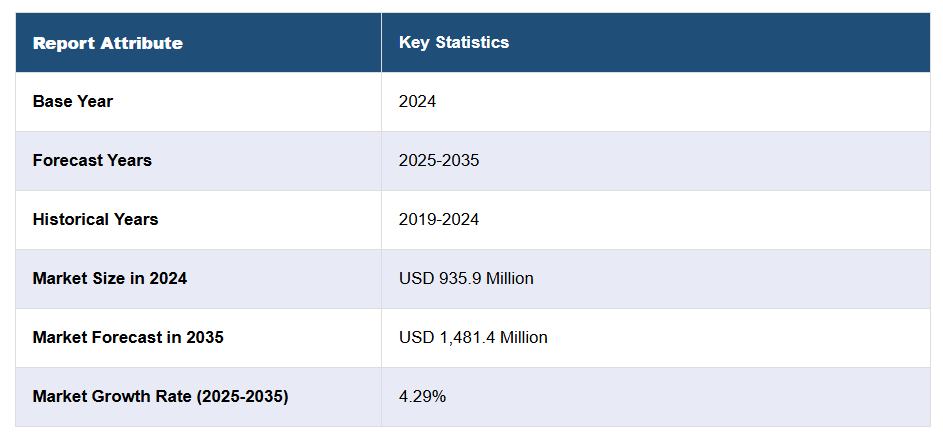Click the 2025-2035 forecast years value
This screenshot has width=943, height=440.
[x=439, y=160]
